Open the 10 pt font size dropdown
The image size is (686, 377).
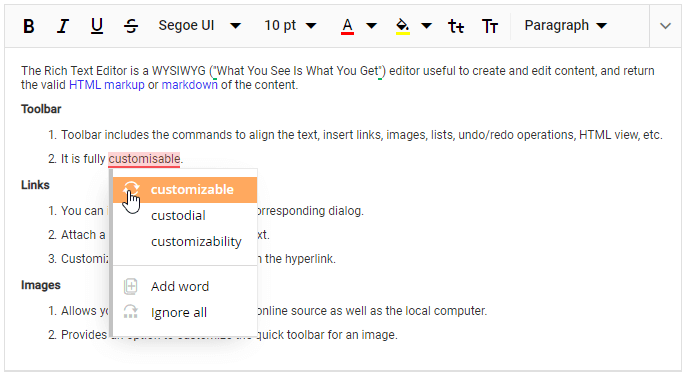pos(290,26)
